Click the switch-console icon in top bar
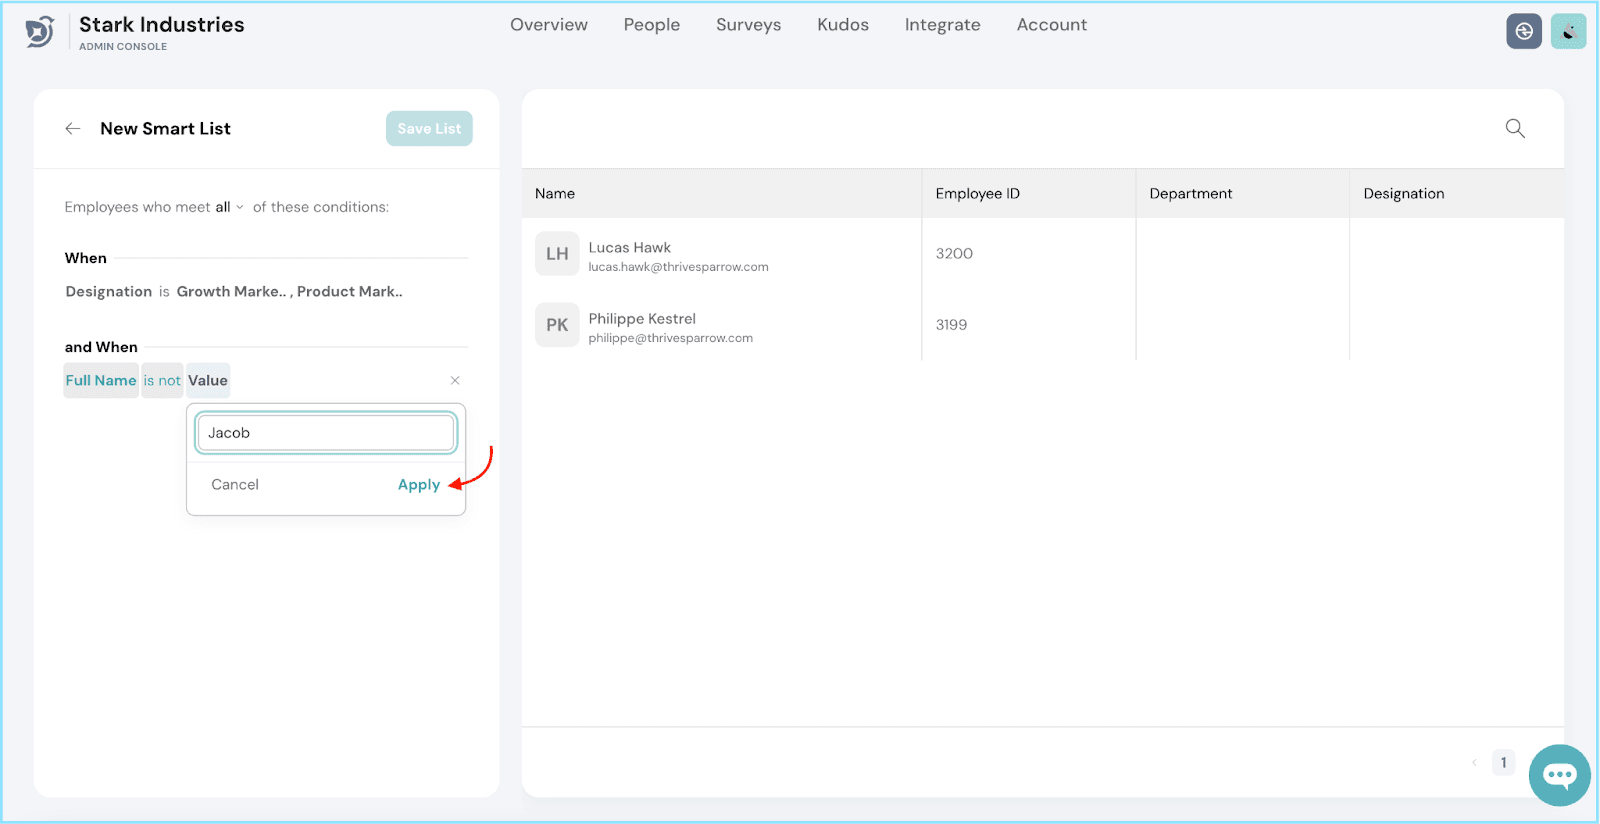The height and width of the screenshot is (824, 1600). point(1523,32)
